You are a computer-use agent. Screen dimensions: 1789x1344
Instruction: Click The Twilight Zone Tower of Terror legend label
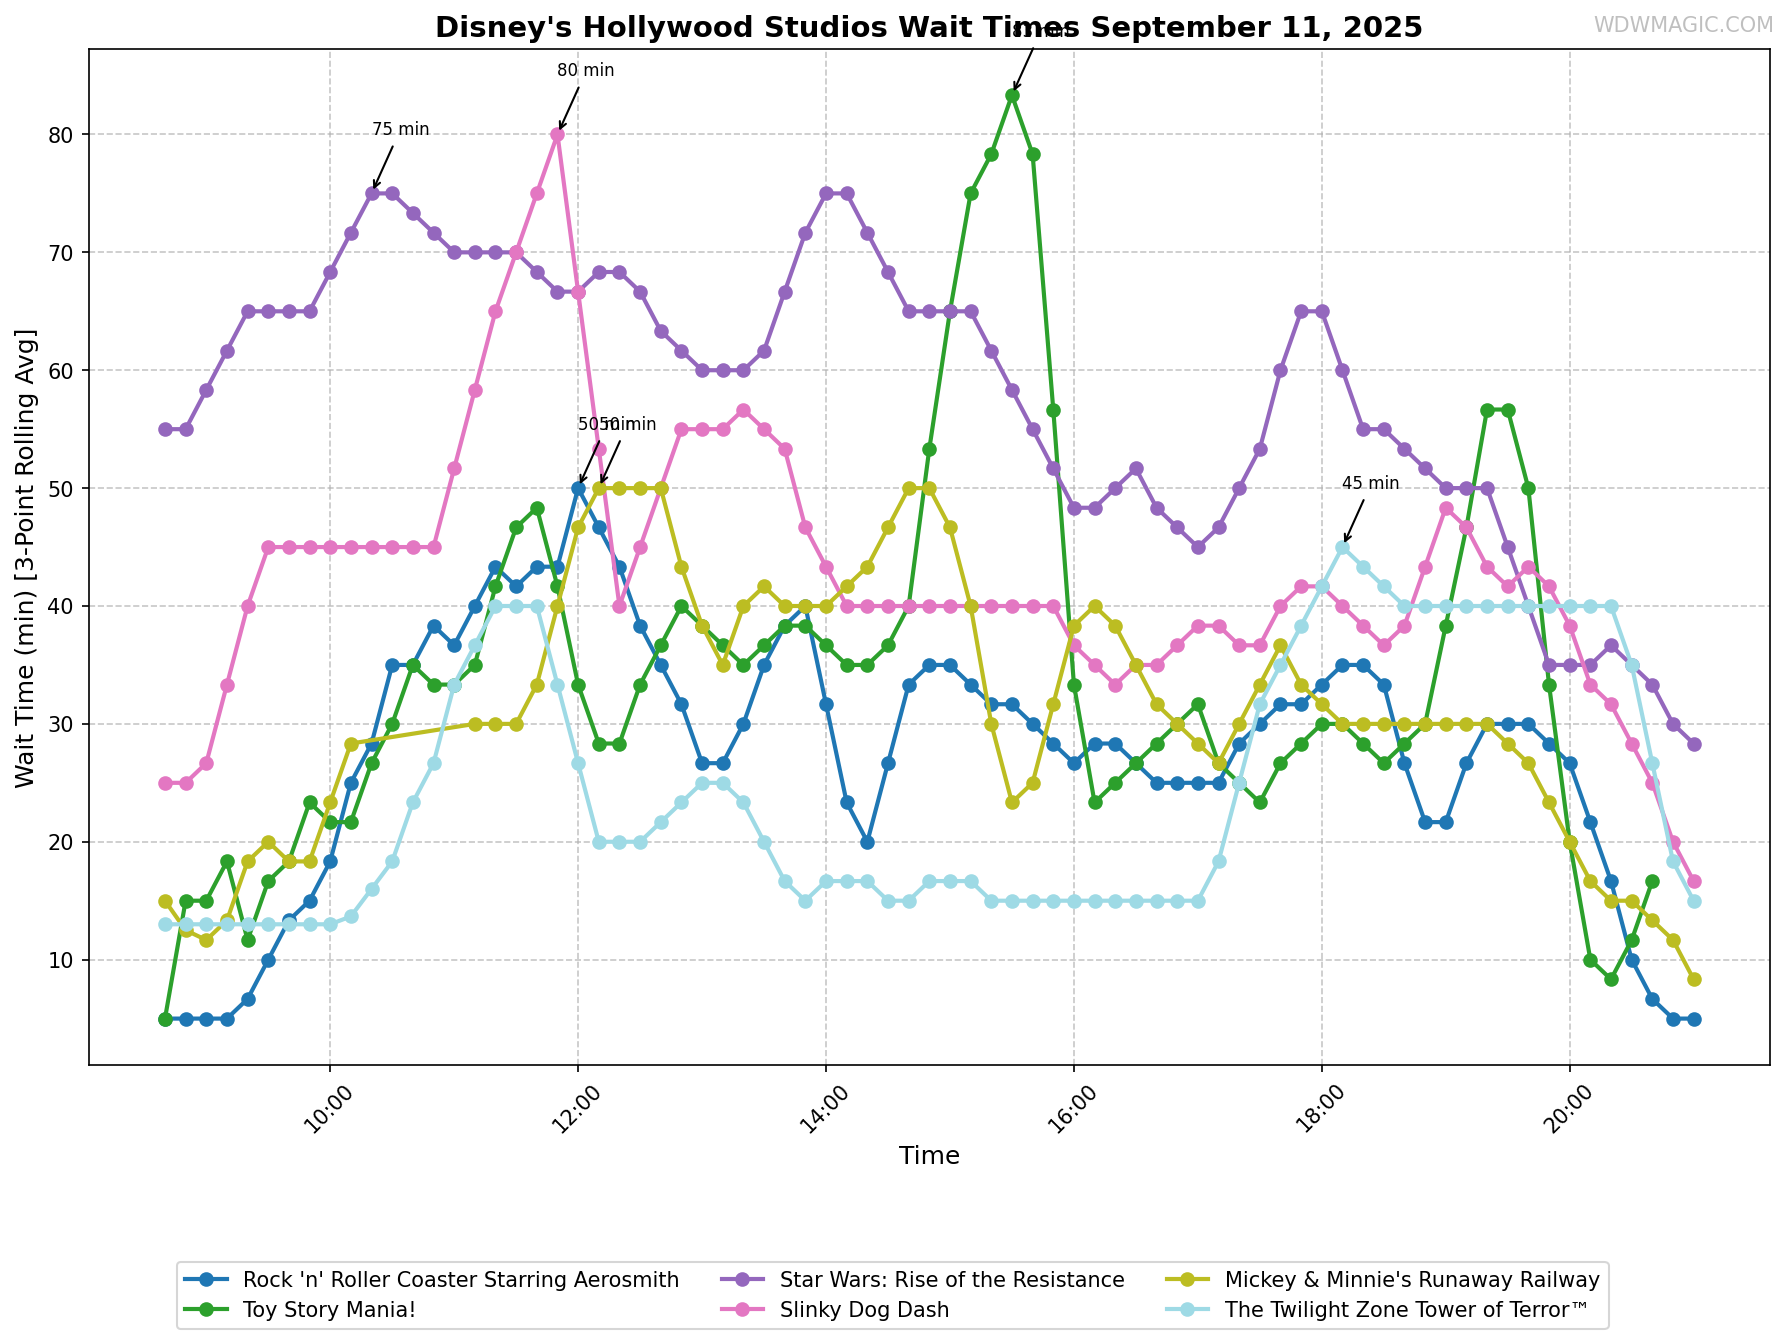(1406, 1309)
